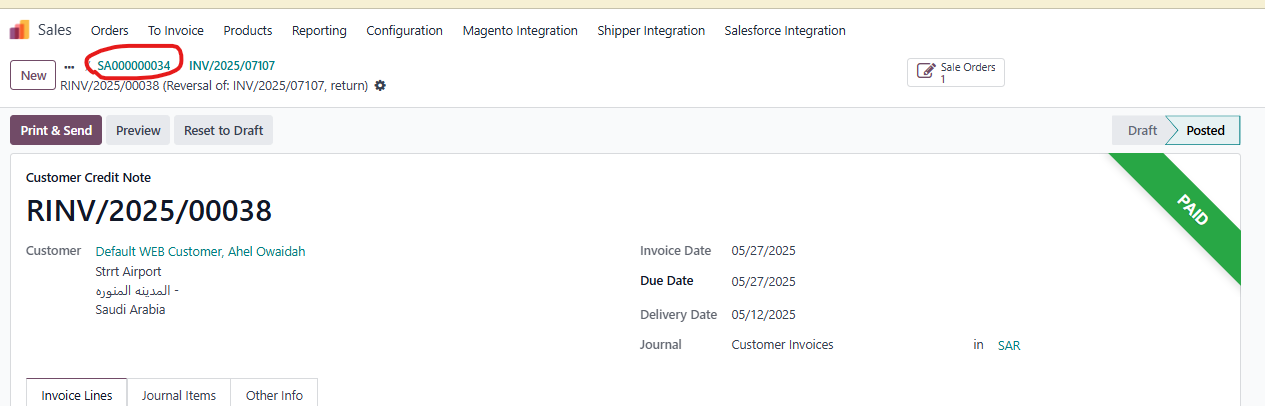Open the Sale Orders smart button
The width and height of the screenshot is (1265, 406).
(x=955, y=72)
